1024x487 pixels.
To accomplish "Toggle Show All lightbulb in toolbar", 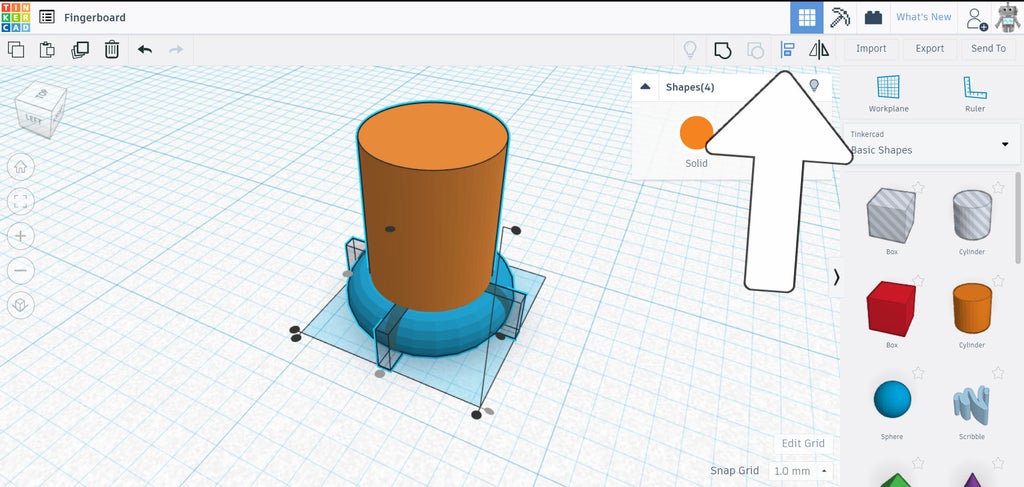I will (x=690, y=50).
